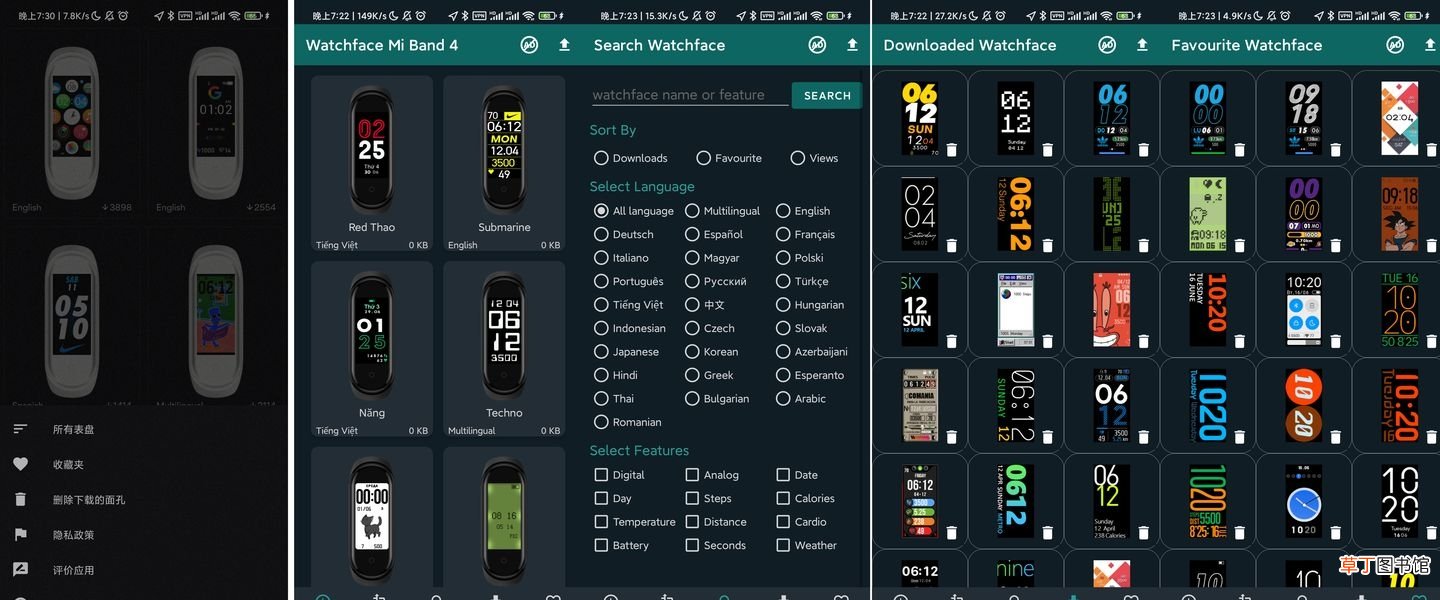Screen dimensions: 1440x600
Task: Select 评价应用 (rate app) drawer item
Action: (144, 569)
